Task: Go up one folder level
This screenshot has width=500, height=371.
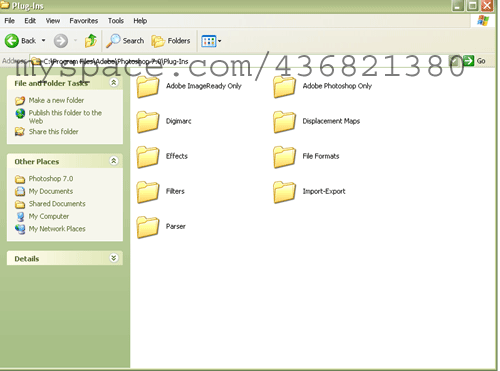Action: pyautogui.click(x=90, y=41)
